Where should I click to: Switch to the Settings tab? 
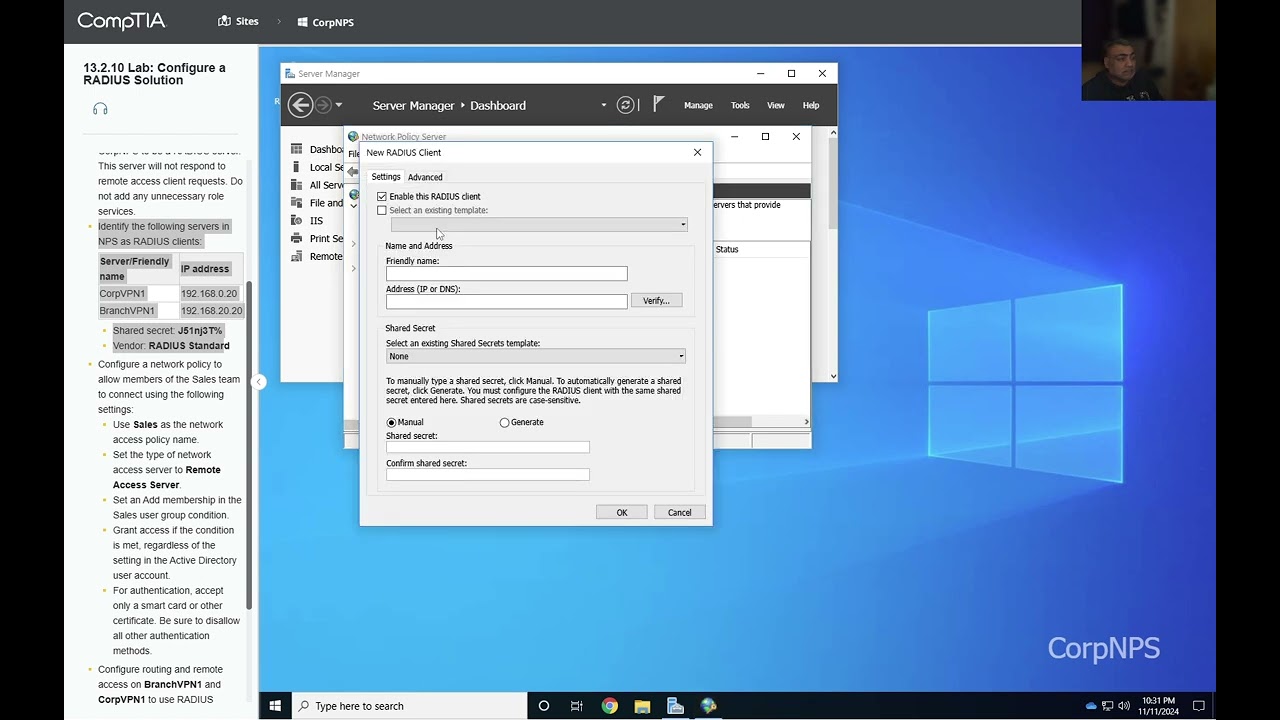386,177
